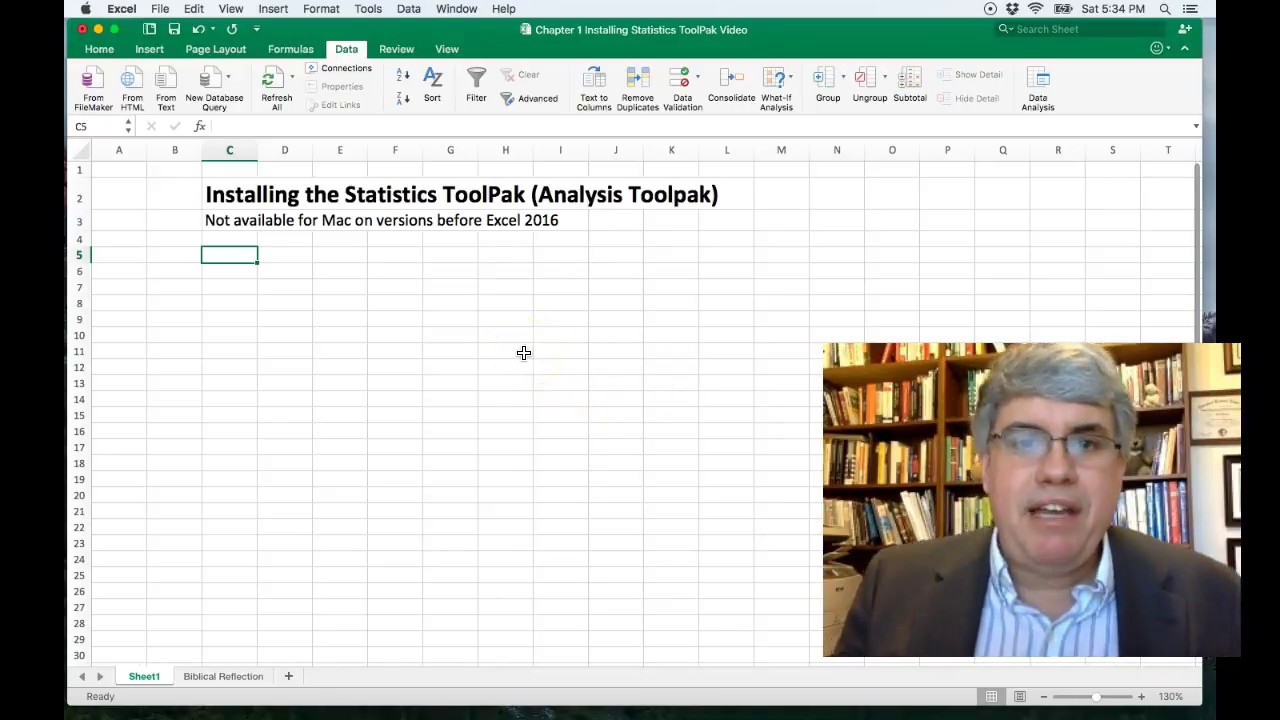Screen dimensions: 1280x720
Task: Click the Name Box showing C5
Action: [x=98, y=126]
